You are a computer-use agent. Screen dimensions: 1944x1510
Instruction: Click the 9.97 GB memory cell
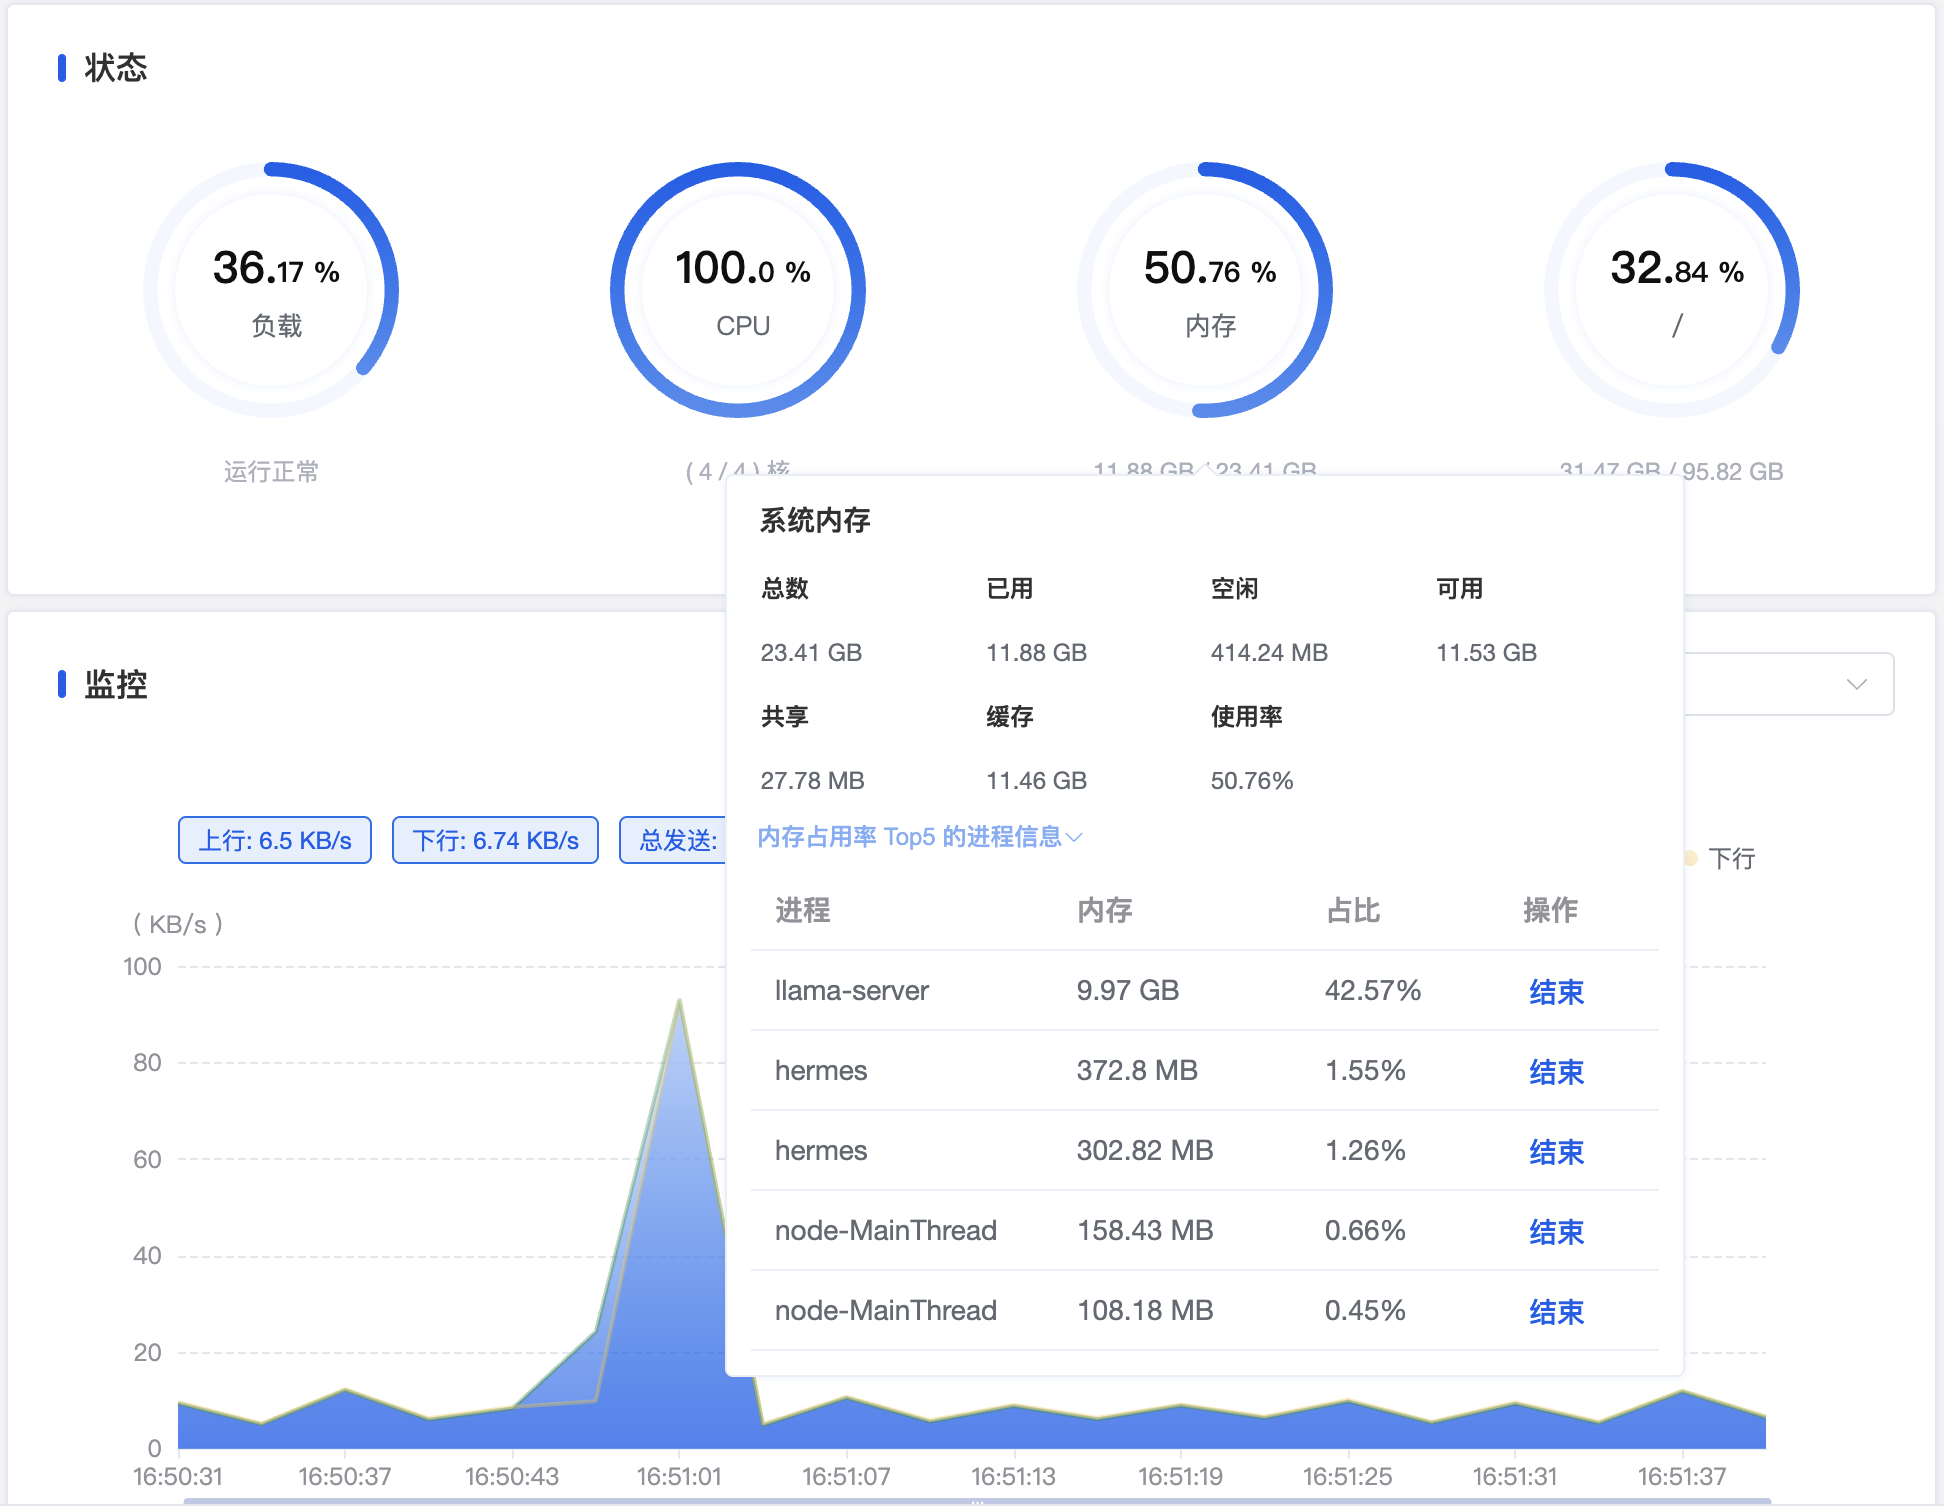pyautogui.click(x=1128, y=990)
